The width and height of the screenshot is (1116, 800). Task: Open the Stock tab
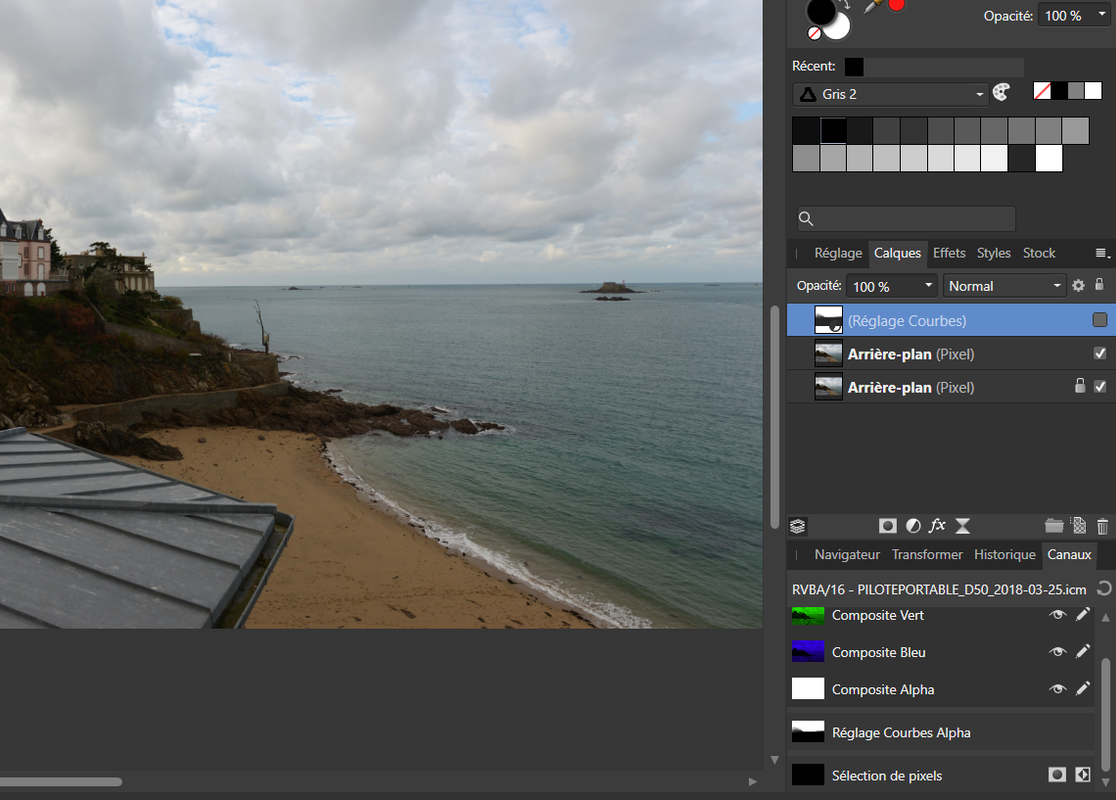pyautogui.click(x=1038, y=253)
